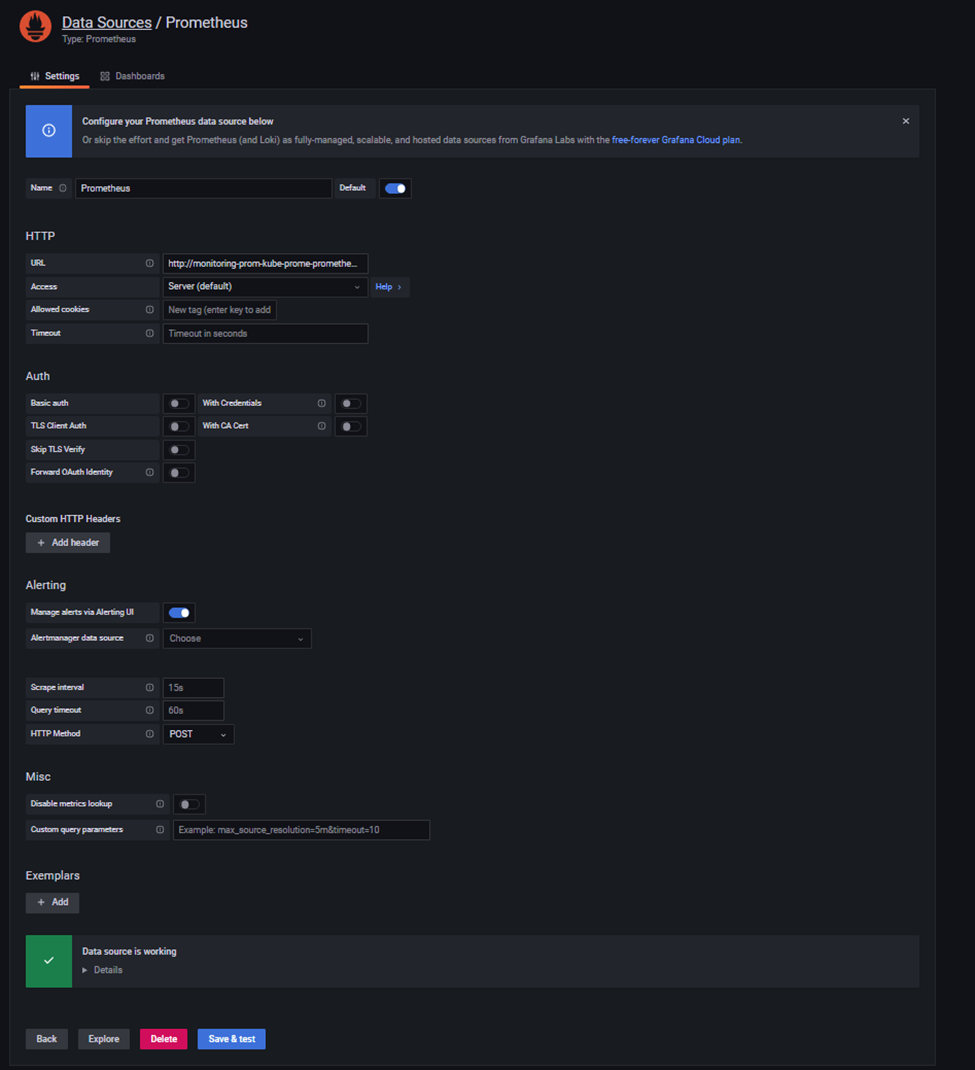Click the Explore button
975x1070 pixels.
pyautogui.click(x=104, y=1039)
